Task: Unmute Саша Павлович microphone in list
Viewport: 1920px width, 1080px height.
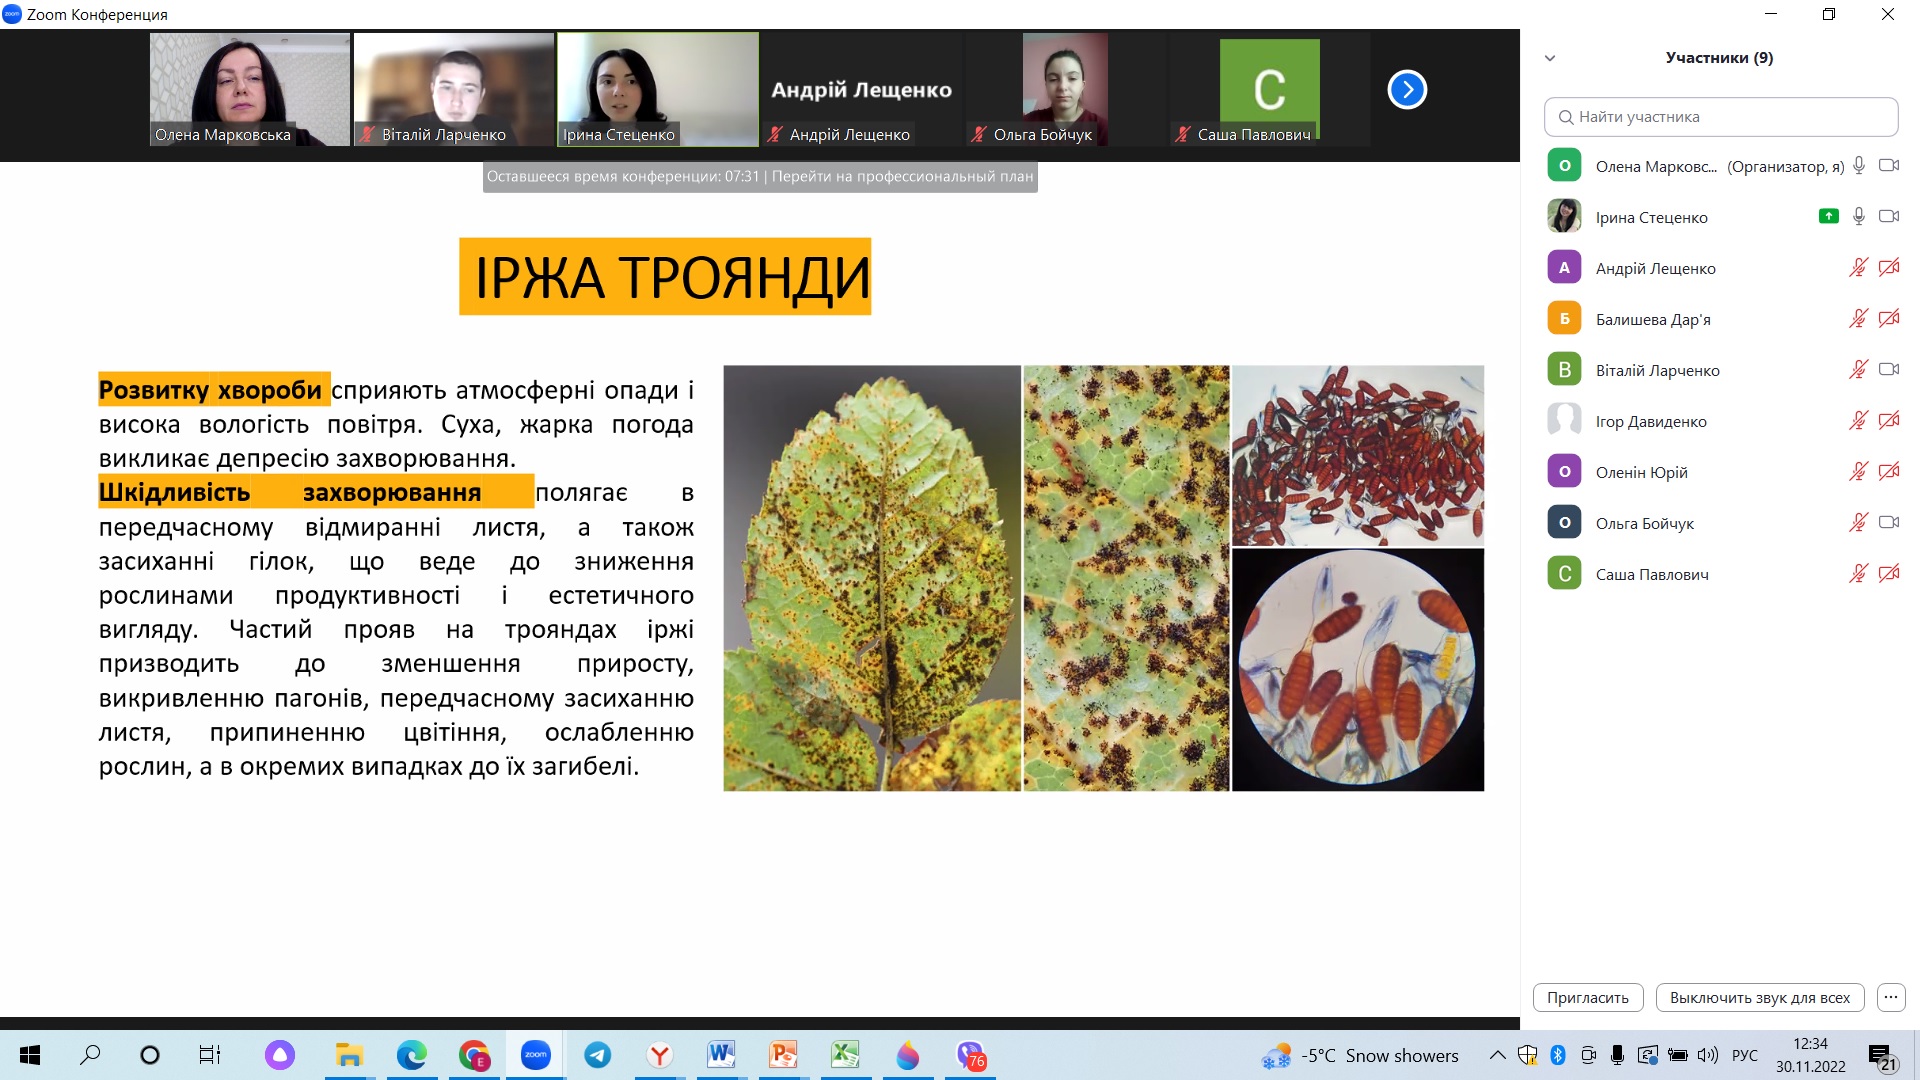Action: [1859, 574]
